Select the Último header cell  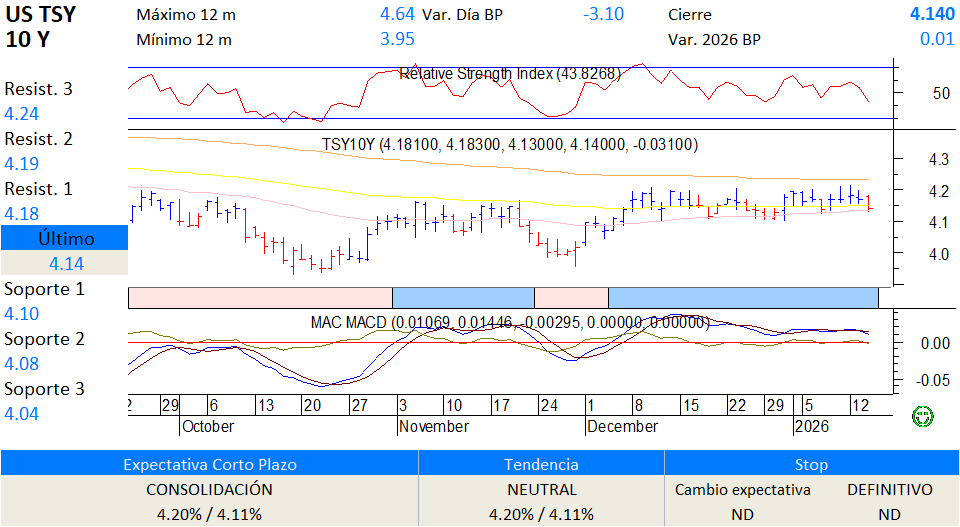tap(65, 238)
